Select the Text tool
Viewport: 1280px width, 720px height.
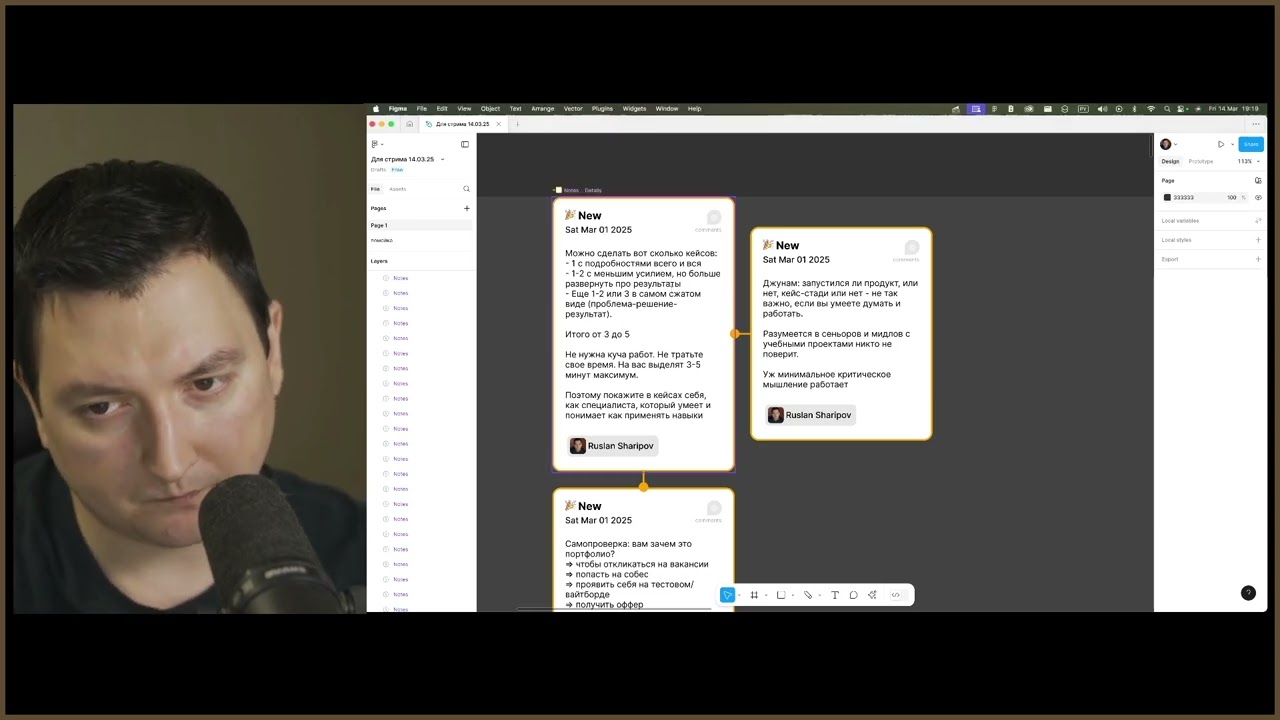tap(835, 595)
